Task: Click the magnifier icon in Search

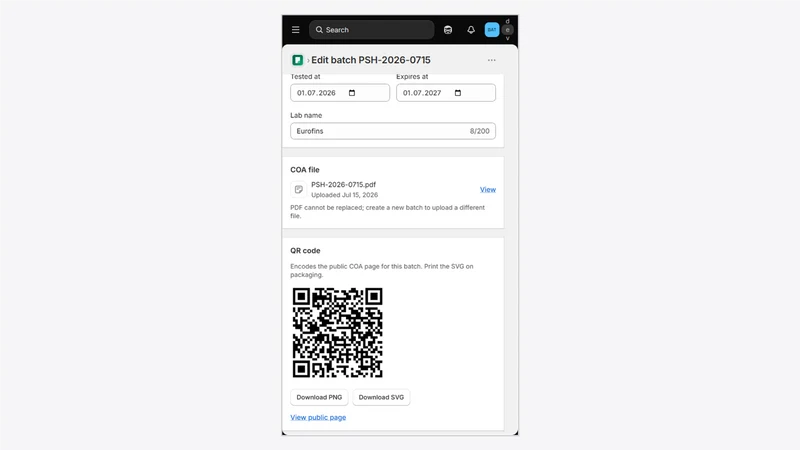Action: point(319,30)
